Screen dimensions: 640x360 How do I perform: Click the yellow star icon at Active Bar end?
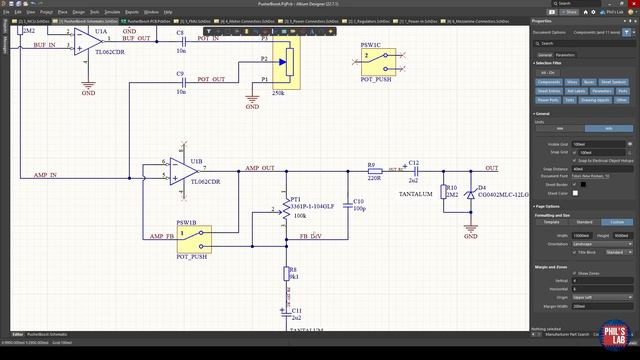pos(331,31)
